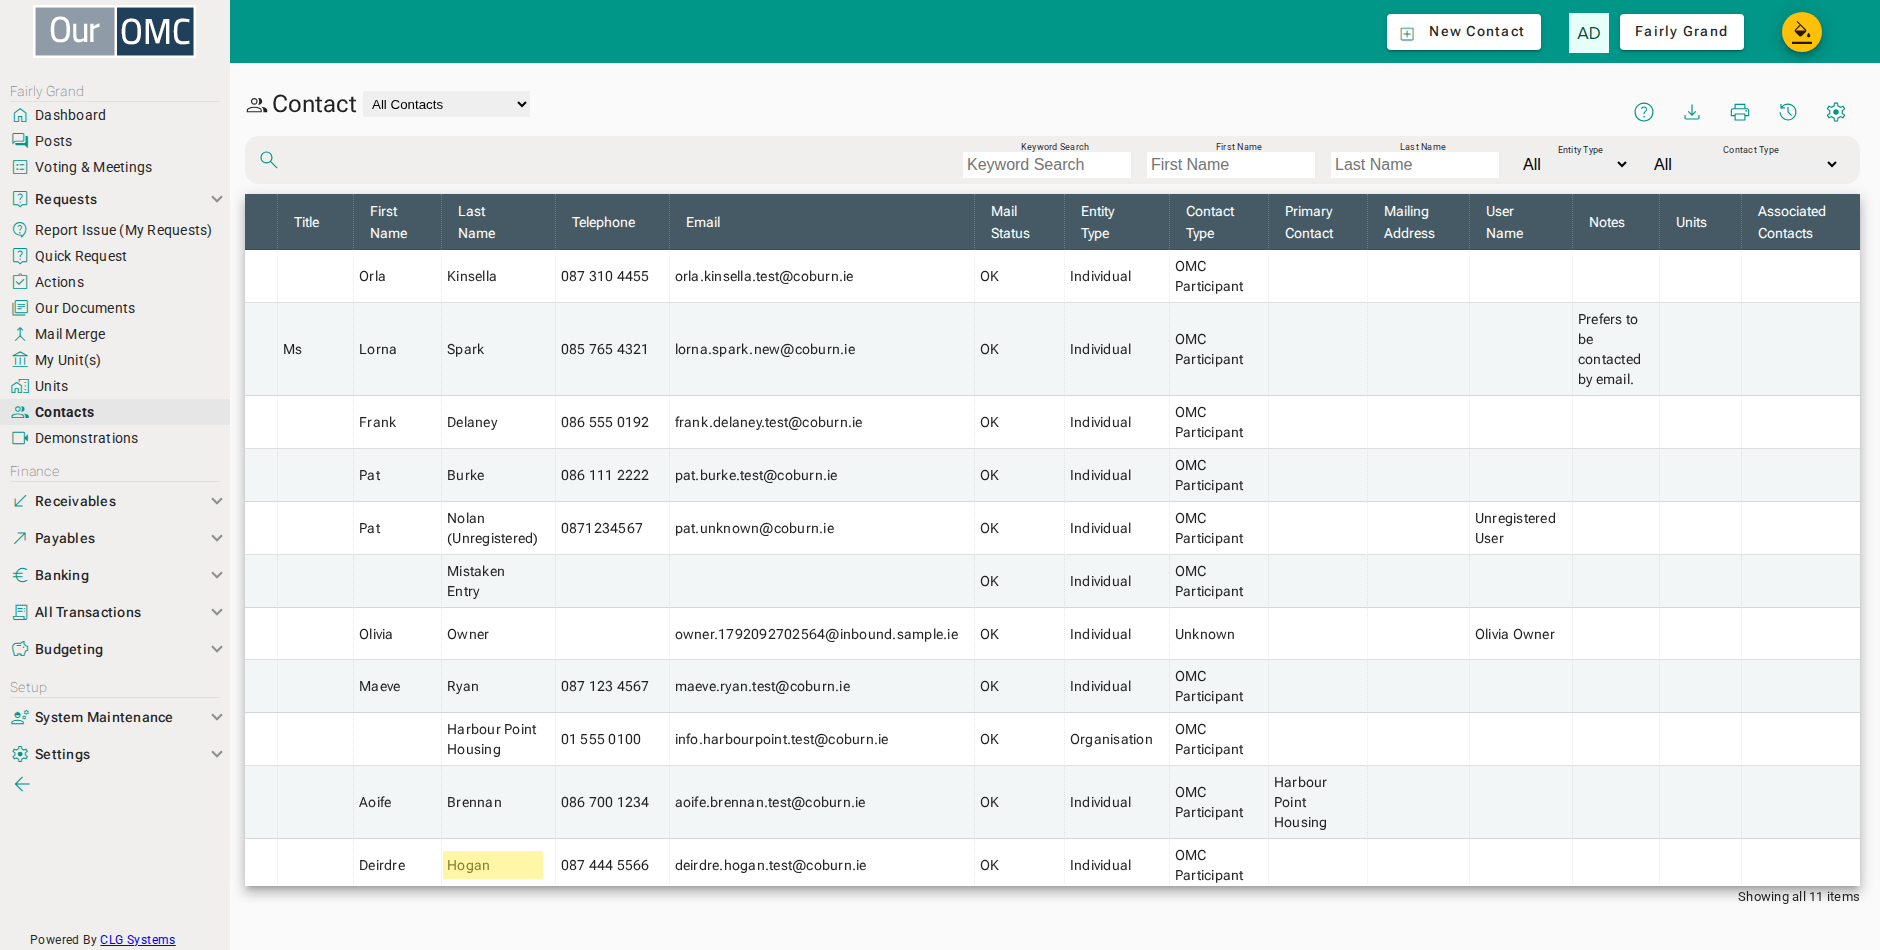The width and height of the screenshot is (1880, 950).
Task: Open the settings gear icon above the table
Action: coord(1836,112)
